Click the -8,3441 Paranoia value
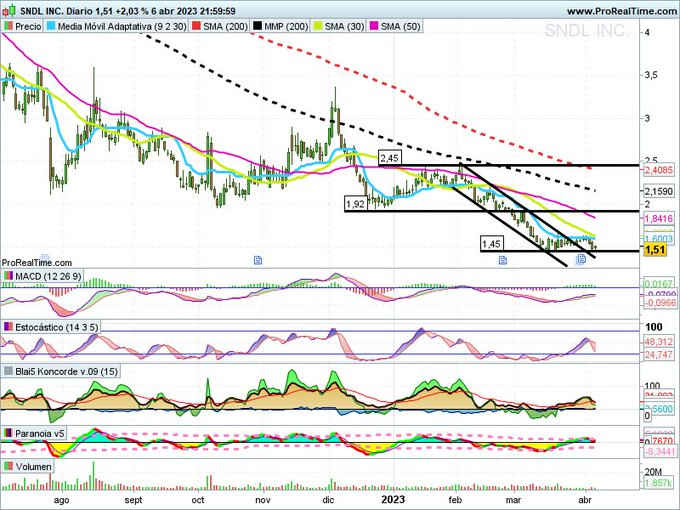Viewport: 680px width, 510px height. pos(659,452)
